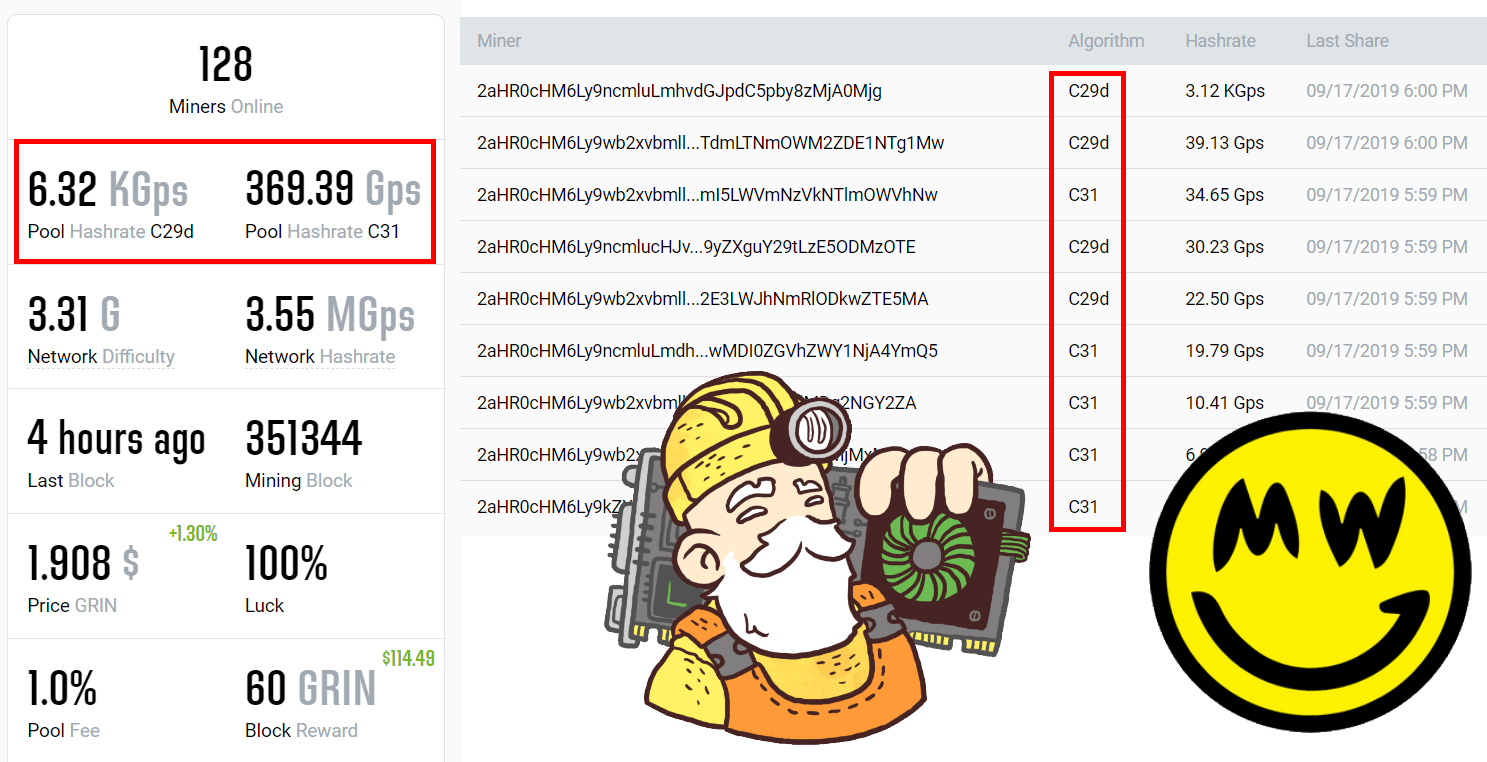
Task: Click C31 algorithm in the 19.79 Gps row
Action: click(1083, 351)
